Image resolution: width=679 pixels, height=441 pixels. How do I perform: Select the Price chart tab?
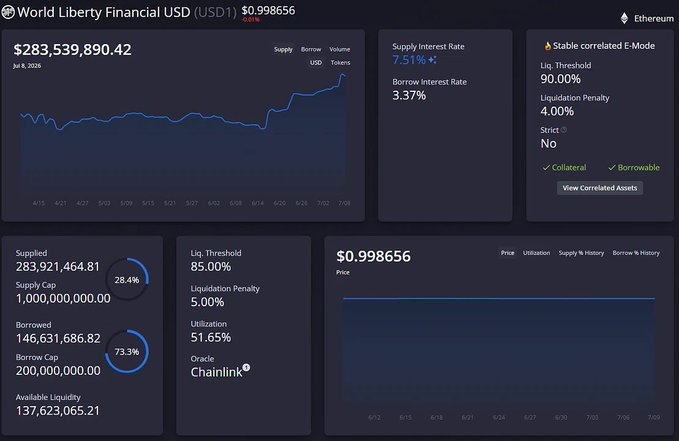coord(508,253)
